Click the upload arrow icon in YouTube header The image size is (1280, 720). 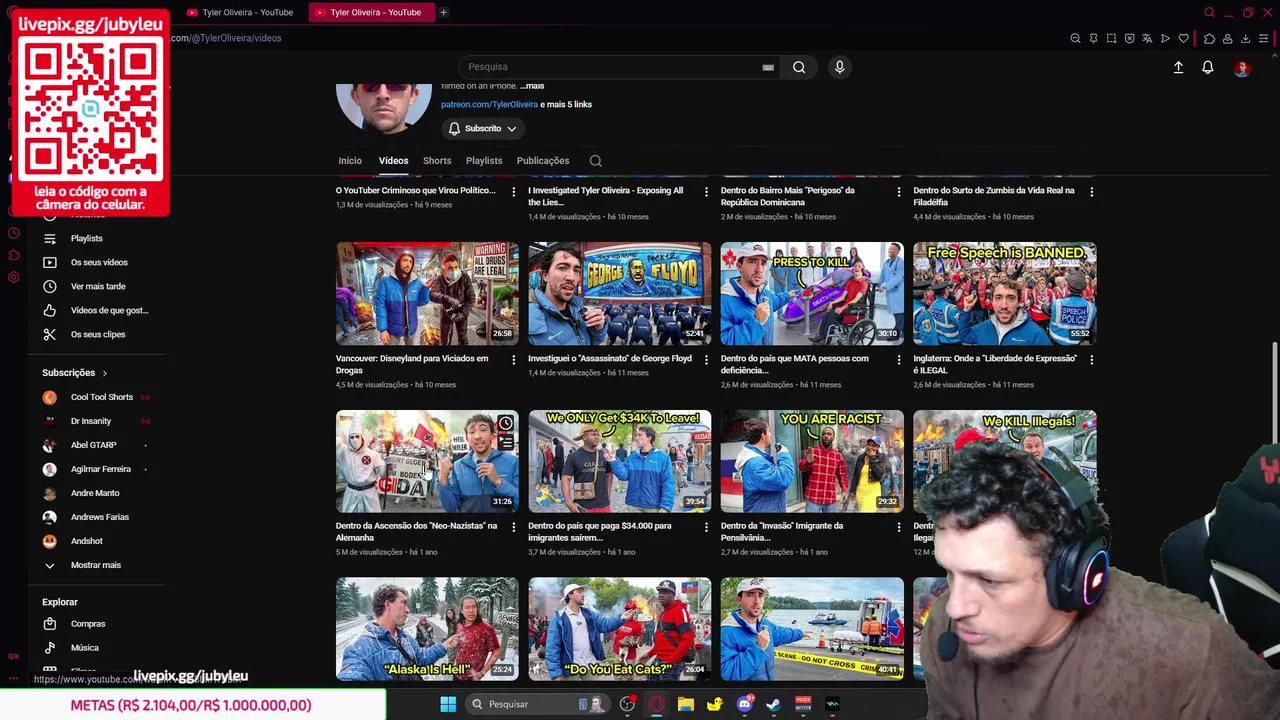1178,67
